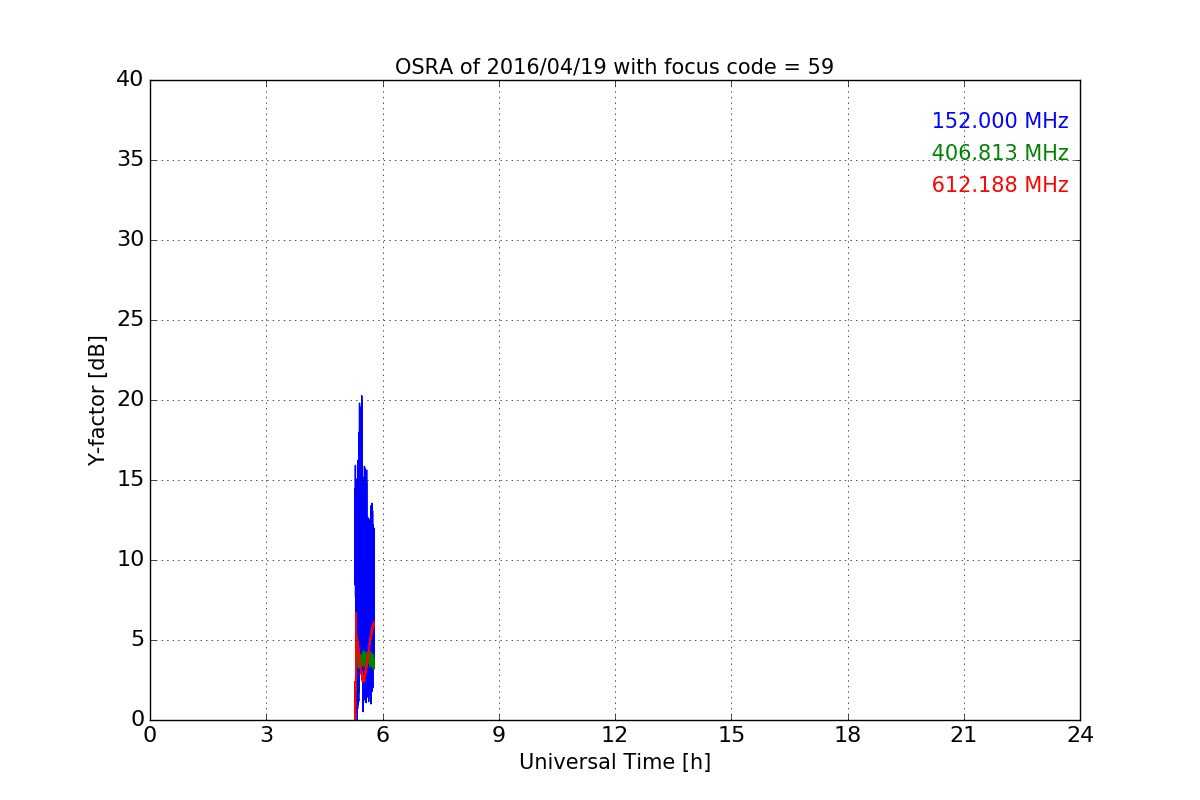Click the y-axis tick label 20

pos(130,400)
